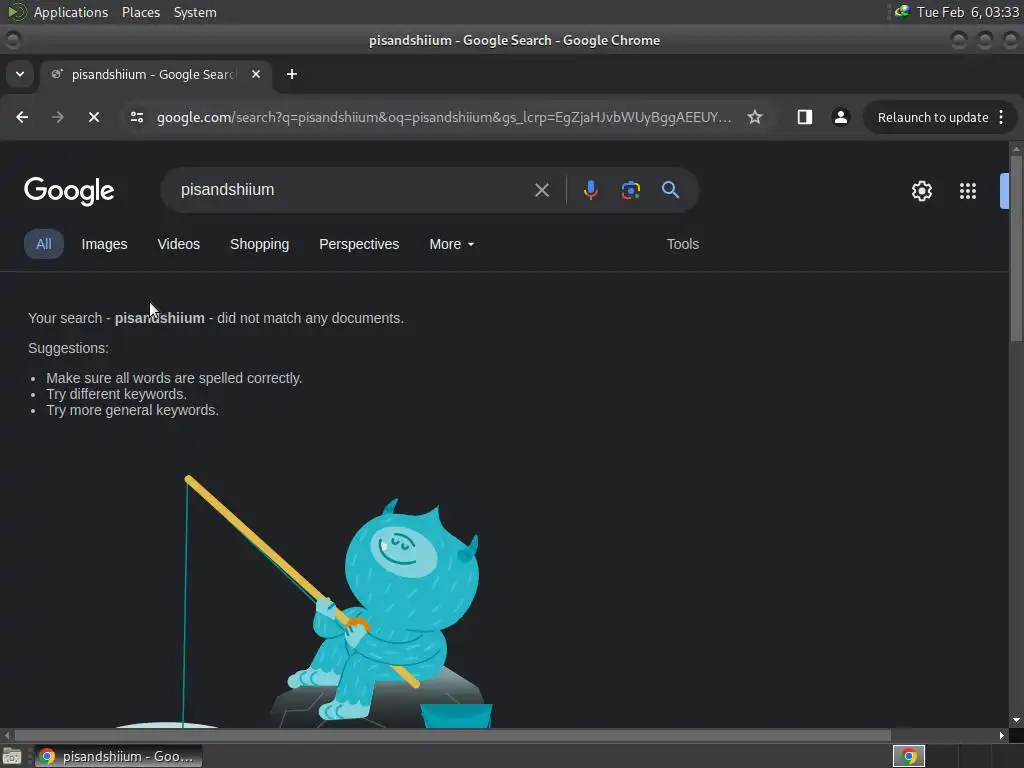Click the "Try different keywords." suggestion
The width and height of the screenshot is (1024, 768).
pyautogui.click(x=116, y=394)
